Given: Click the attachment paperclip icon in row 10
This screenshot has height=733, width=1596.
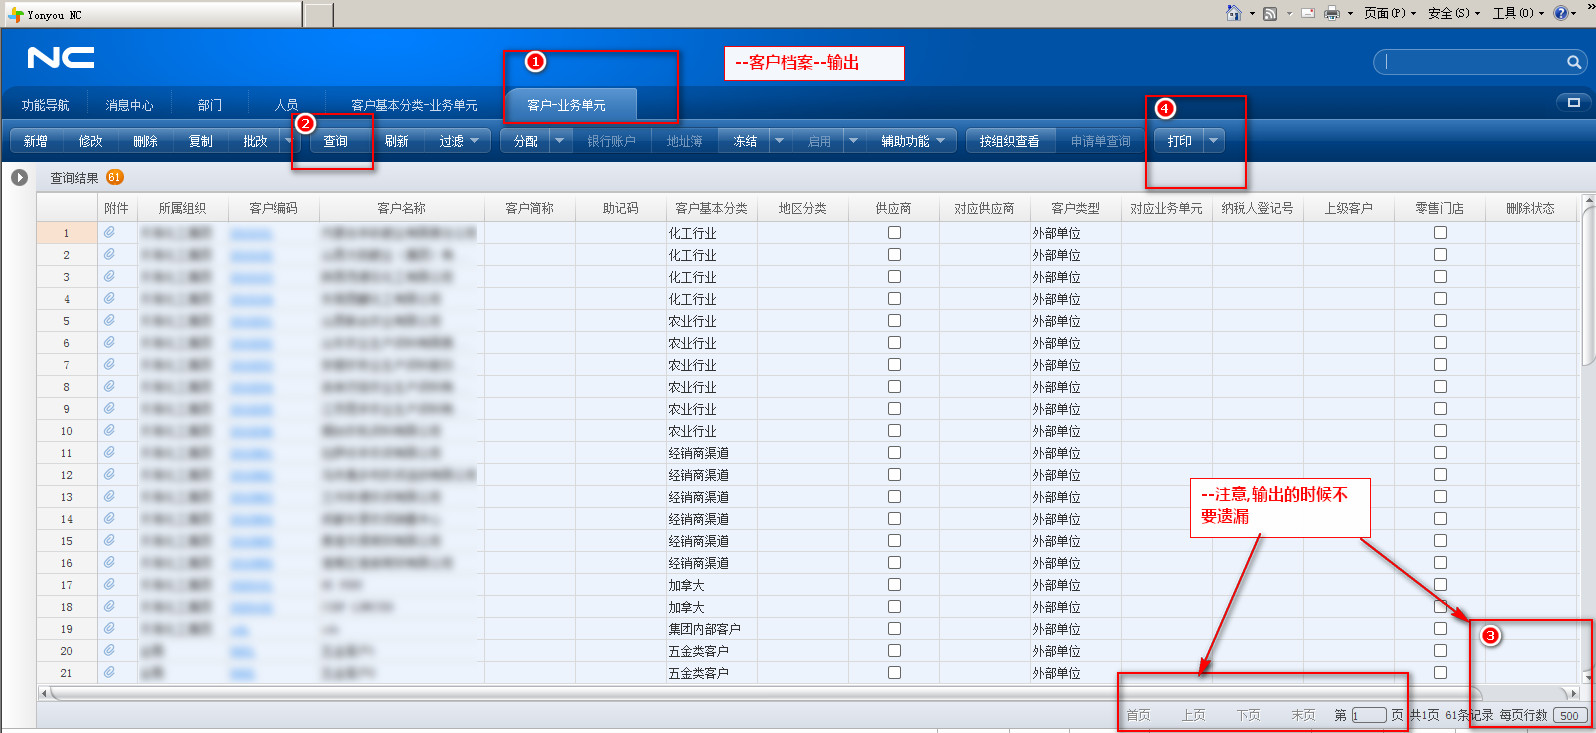Looking at the screenshot, I should click(109, 430).
